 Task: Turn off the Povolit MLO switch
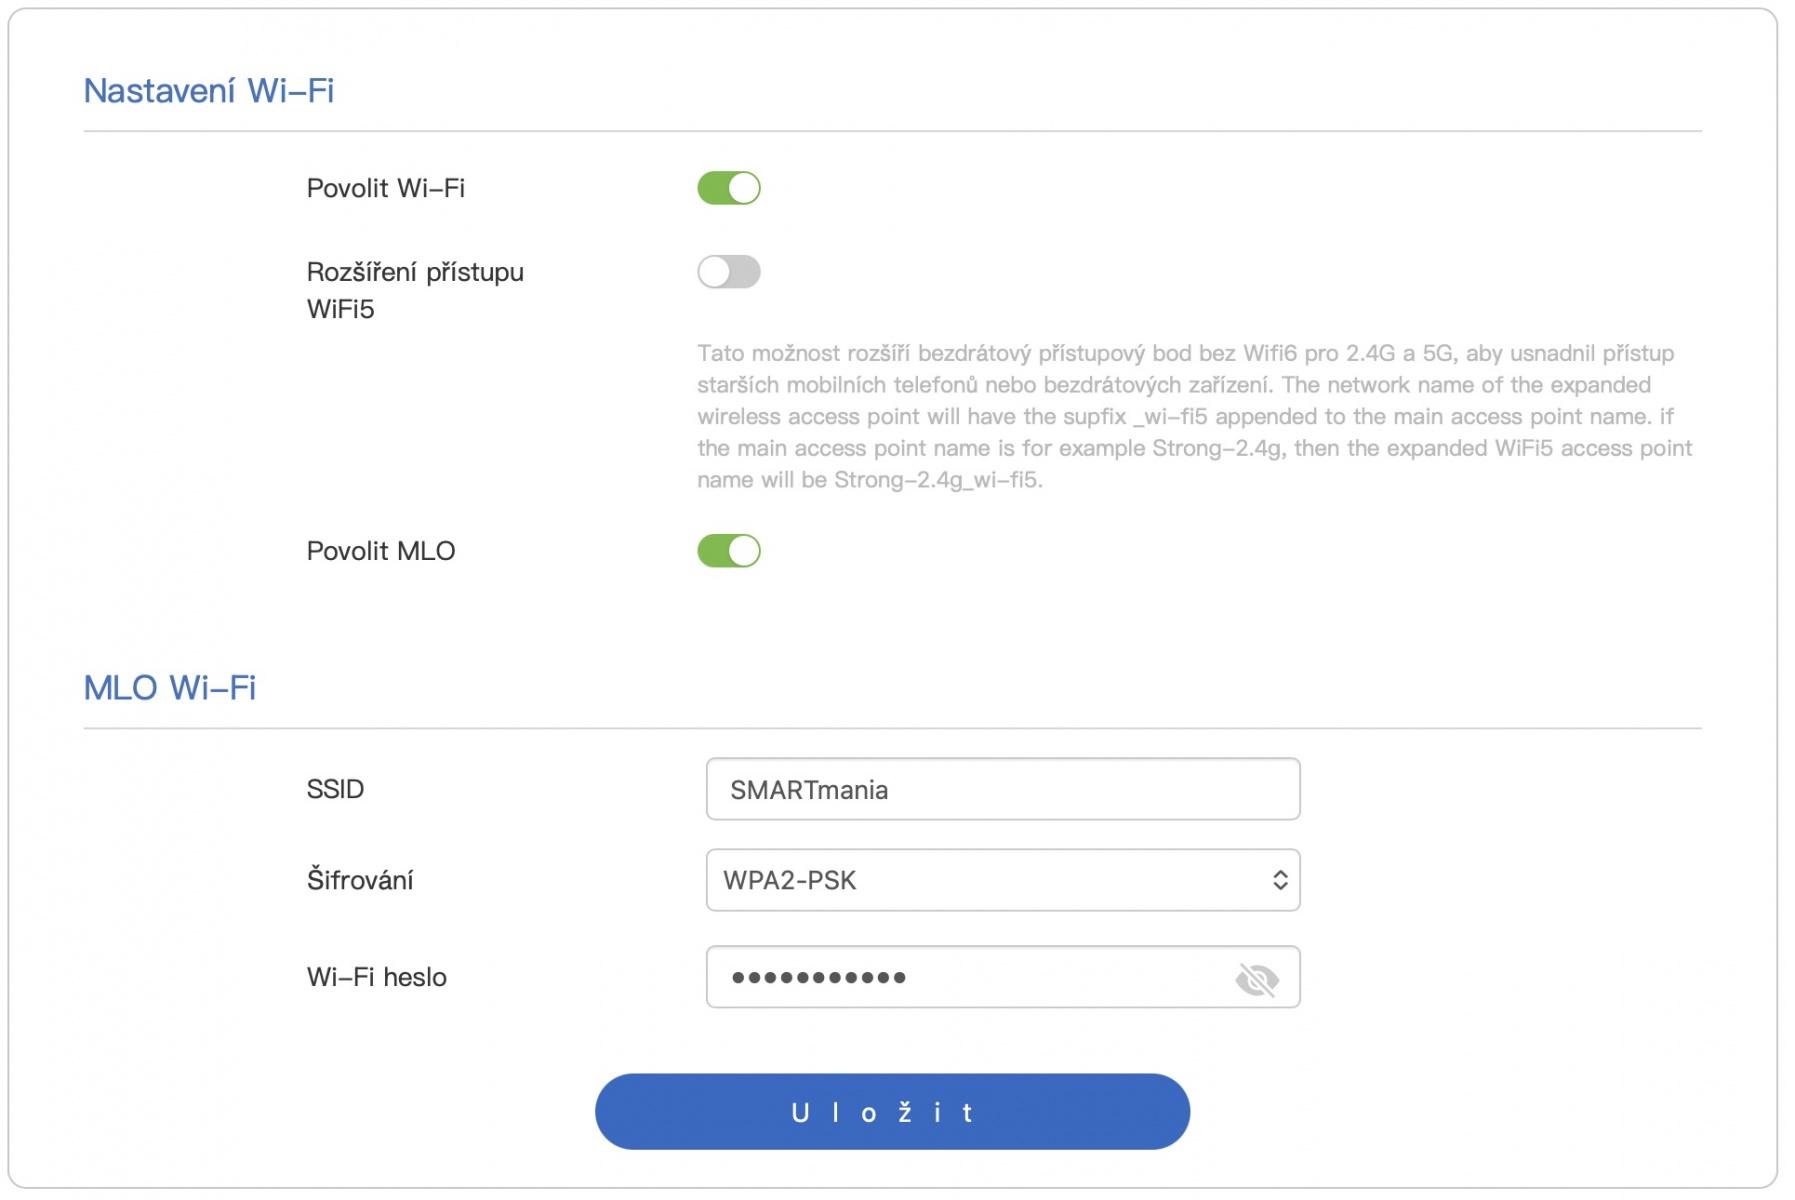tap(729, 551)
